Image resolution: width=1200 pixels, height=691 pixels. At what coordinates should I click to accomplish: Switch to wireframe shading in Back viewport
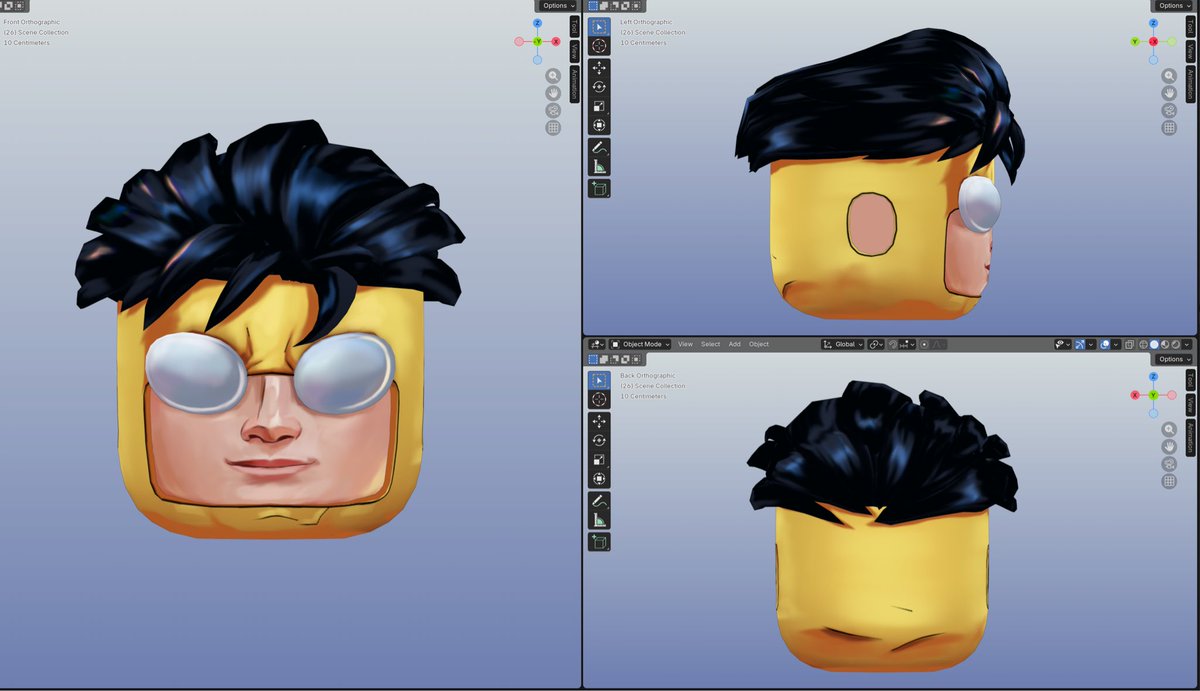pos(1143,344)
